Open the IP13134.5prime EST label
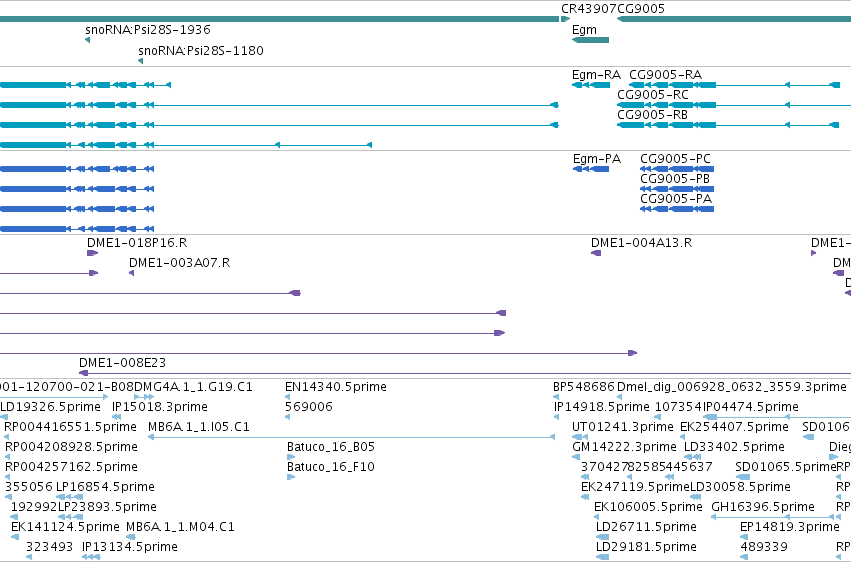The image size is (851, 562). click(x=130, y=548)
